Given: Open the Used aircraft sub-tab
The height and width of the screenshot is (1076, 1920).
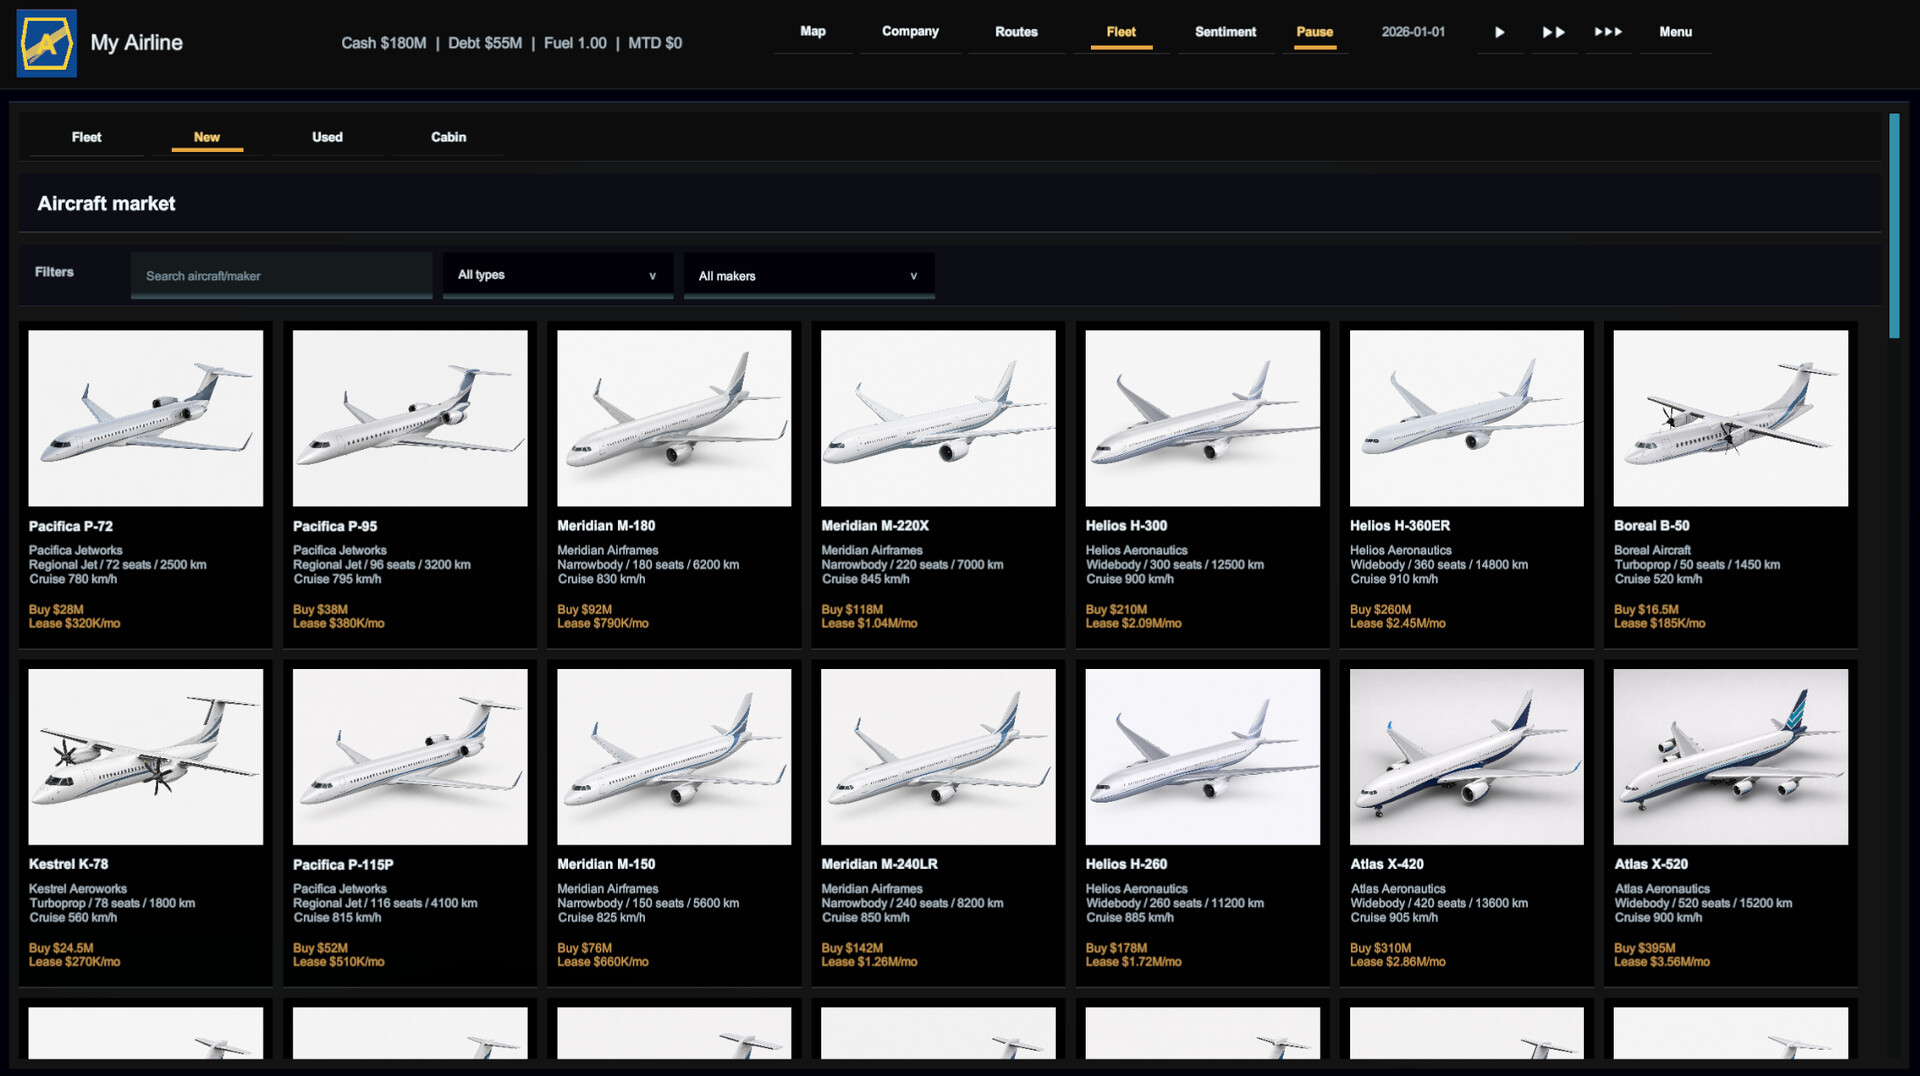Looking at the screenshot, I should coord(327,137).
